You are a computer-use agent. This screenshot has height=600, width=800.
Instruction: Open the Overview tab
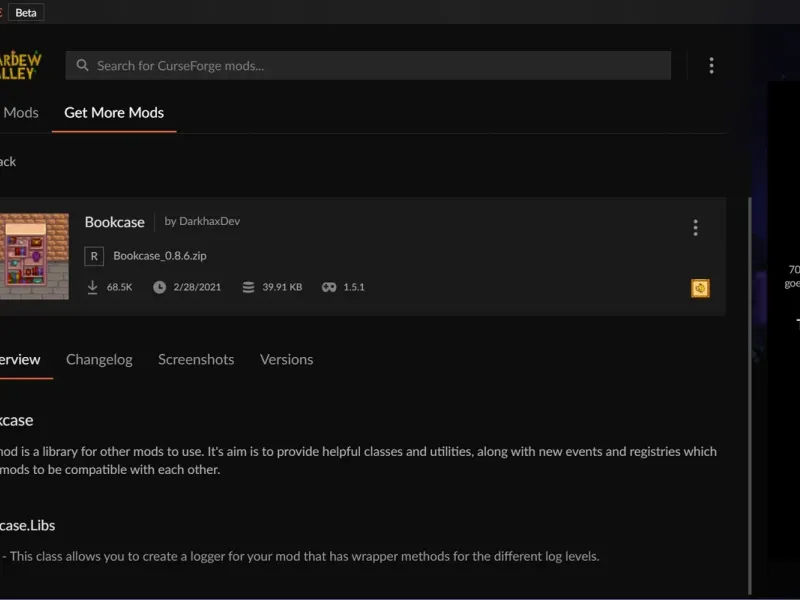[x=20, y=360]
